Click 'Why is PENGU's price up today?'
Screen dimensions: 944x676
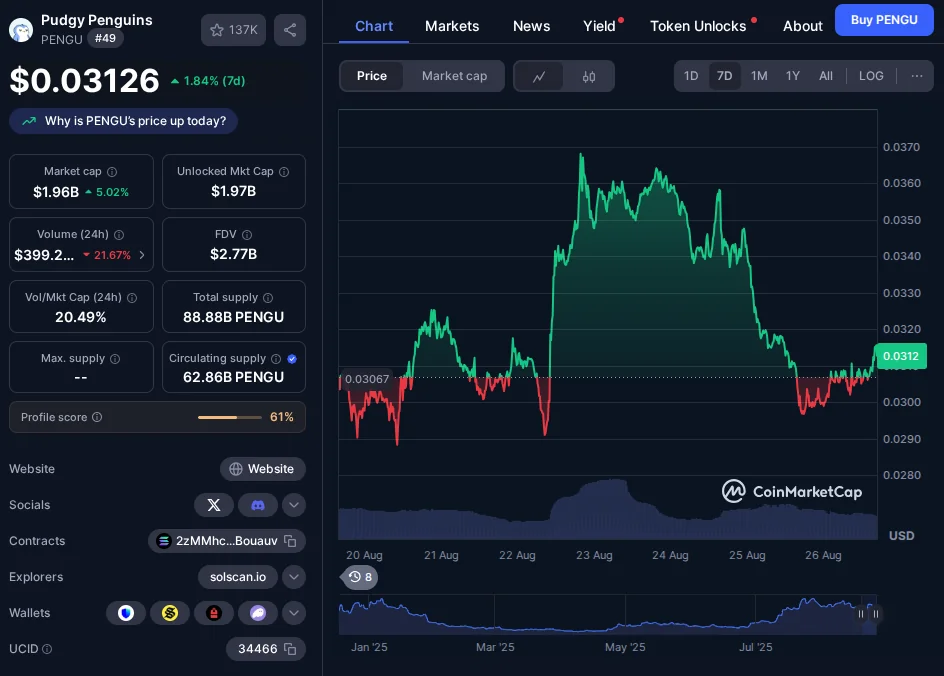123,121
